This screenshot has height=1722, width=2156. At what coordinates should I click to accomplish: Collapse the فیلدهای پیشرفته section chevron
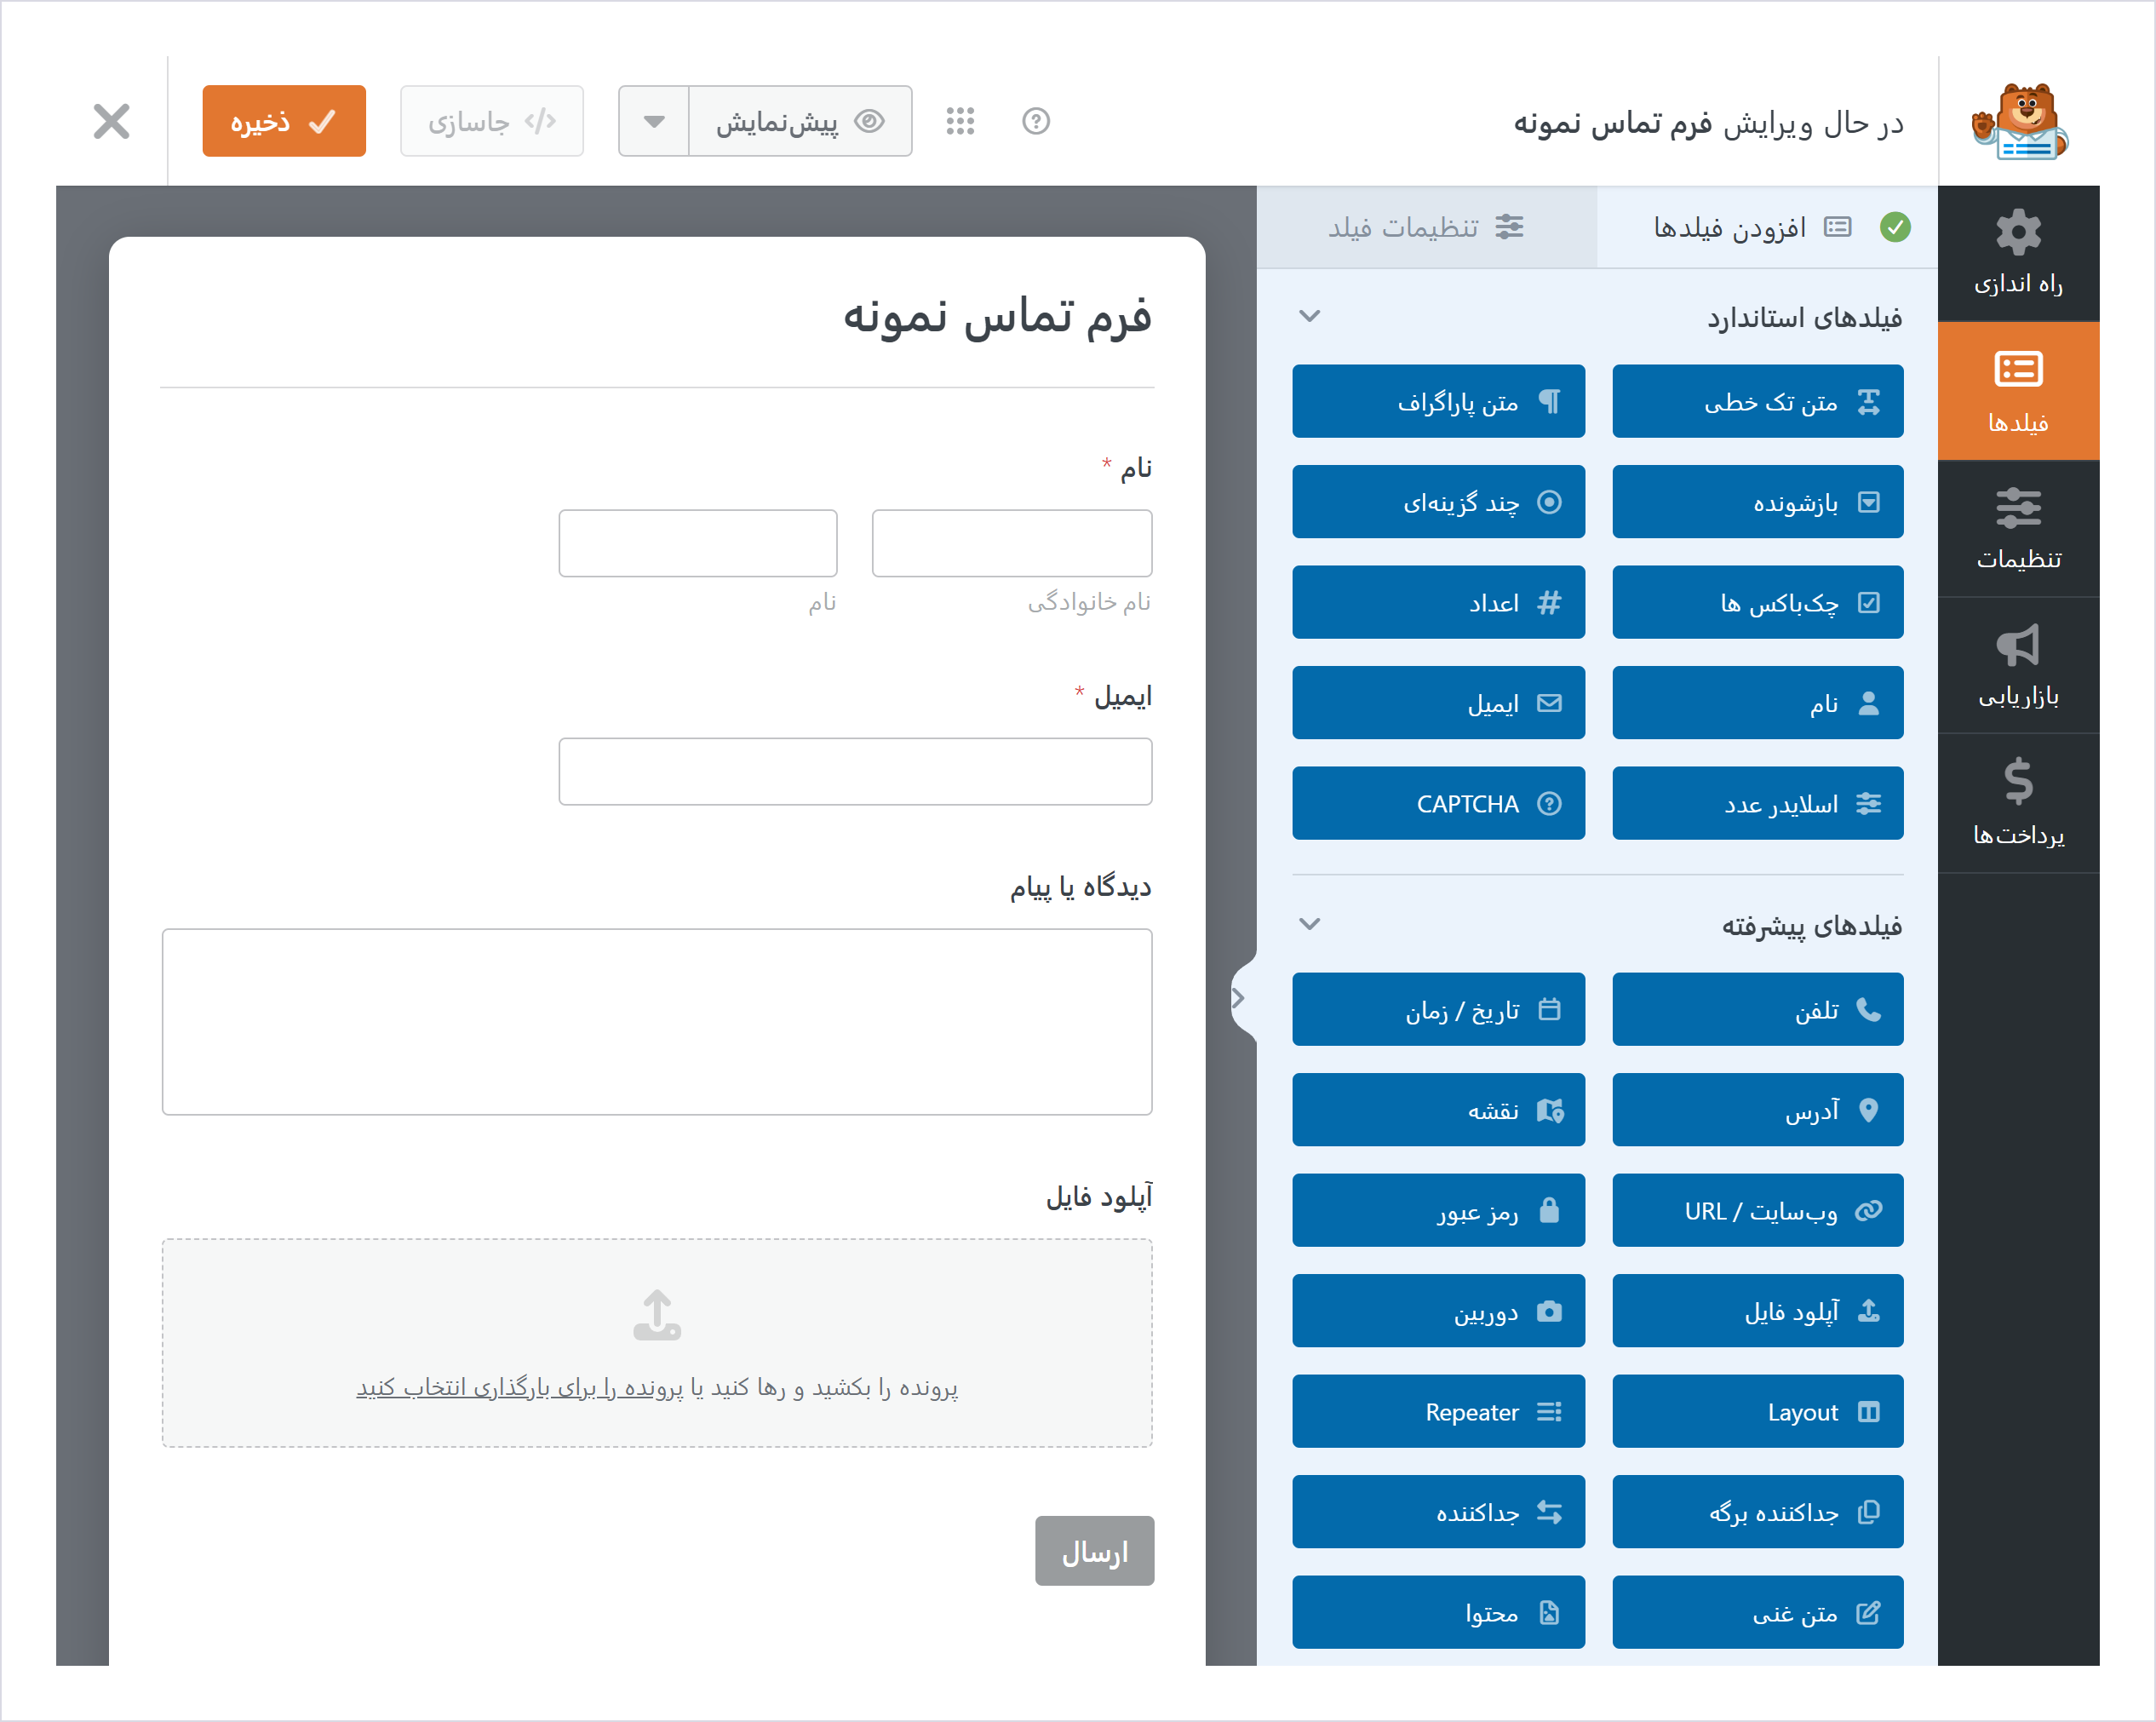tap(1309, 924)
